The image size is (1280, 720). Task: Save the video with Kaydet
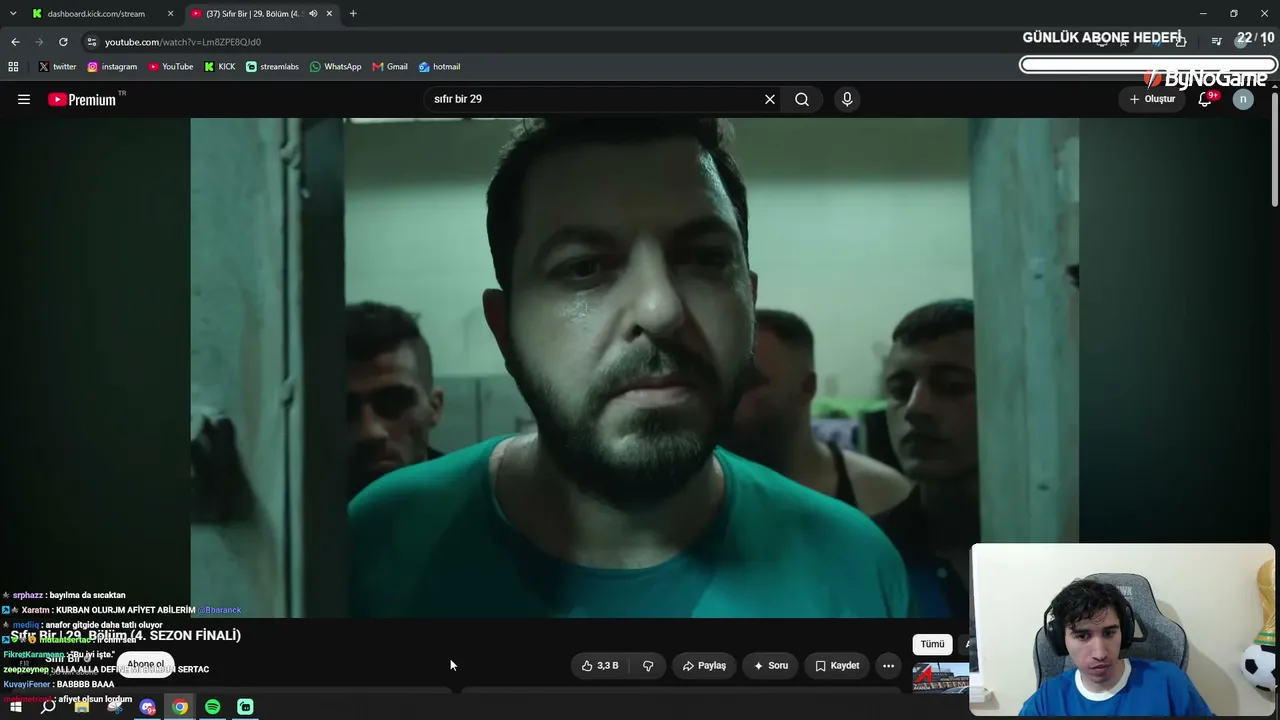click(x=837, y=665)
